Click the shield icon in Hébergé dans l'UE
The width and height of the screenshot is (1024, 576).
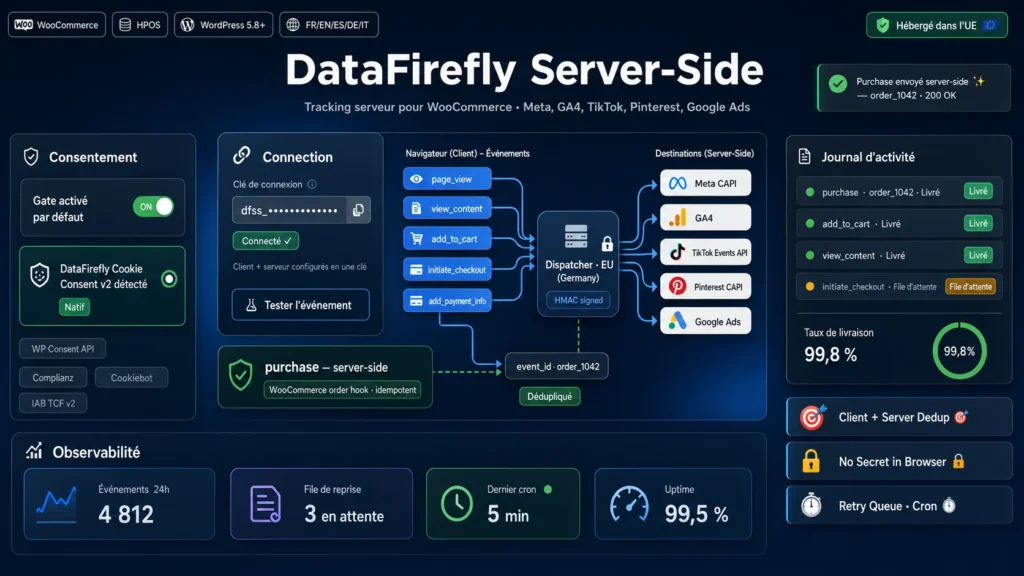pyautogui.click(x=883, y=25)
